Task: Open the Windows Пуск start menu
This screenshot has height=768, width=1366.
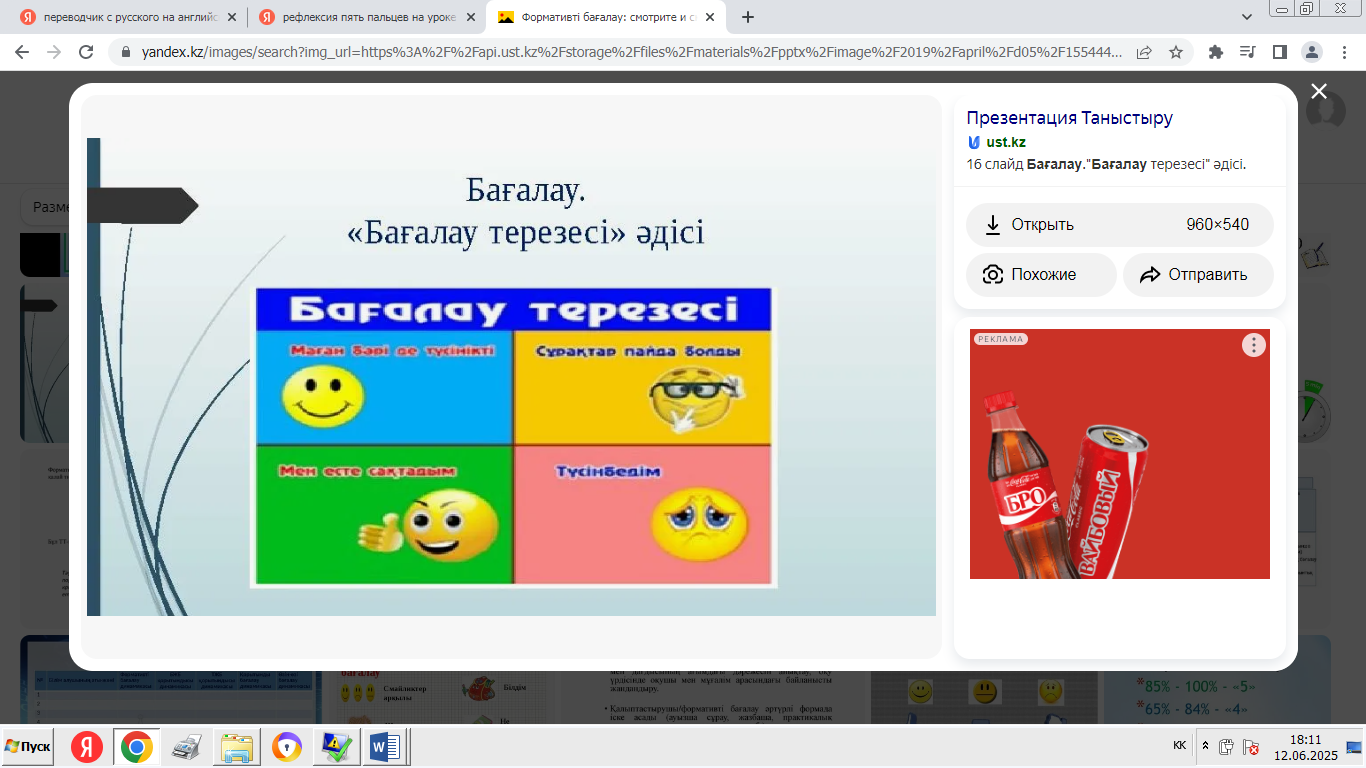Action: tap(28, 747)
